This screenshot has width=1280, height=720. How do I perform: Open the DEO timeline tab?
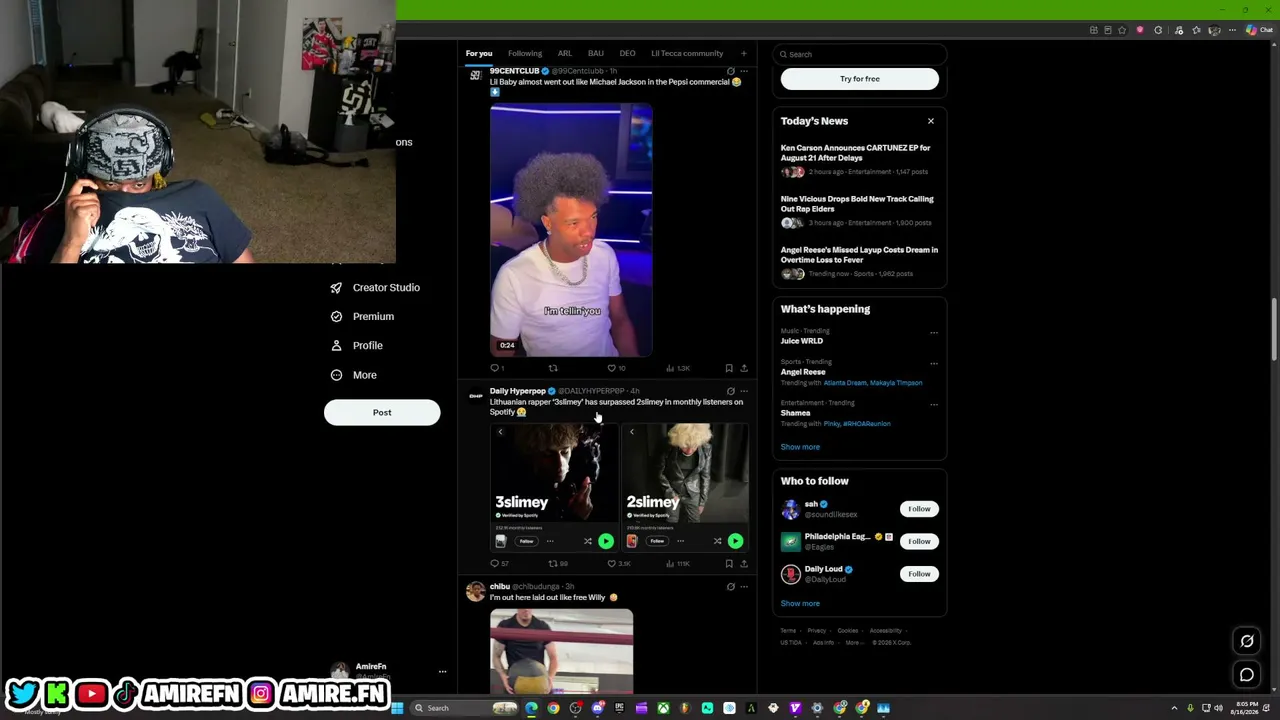[627, 53]
